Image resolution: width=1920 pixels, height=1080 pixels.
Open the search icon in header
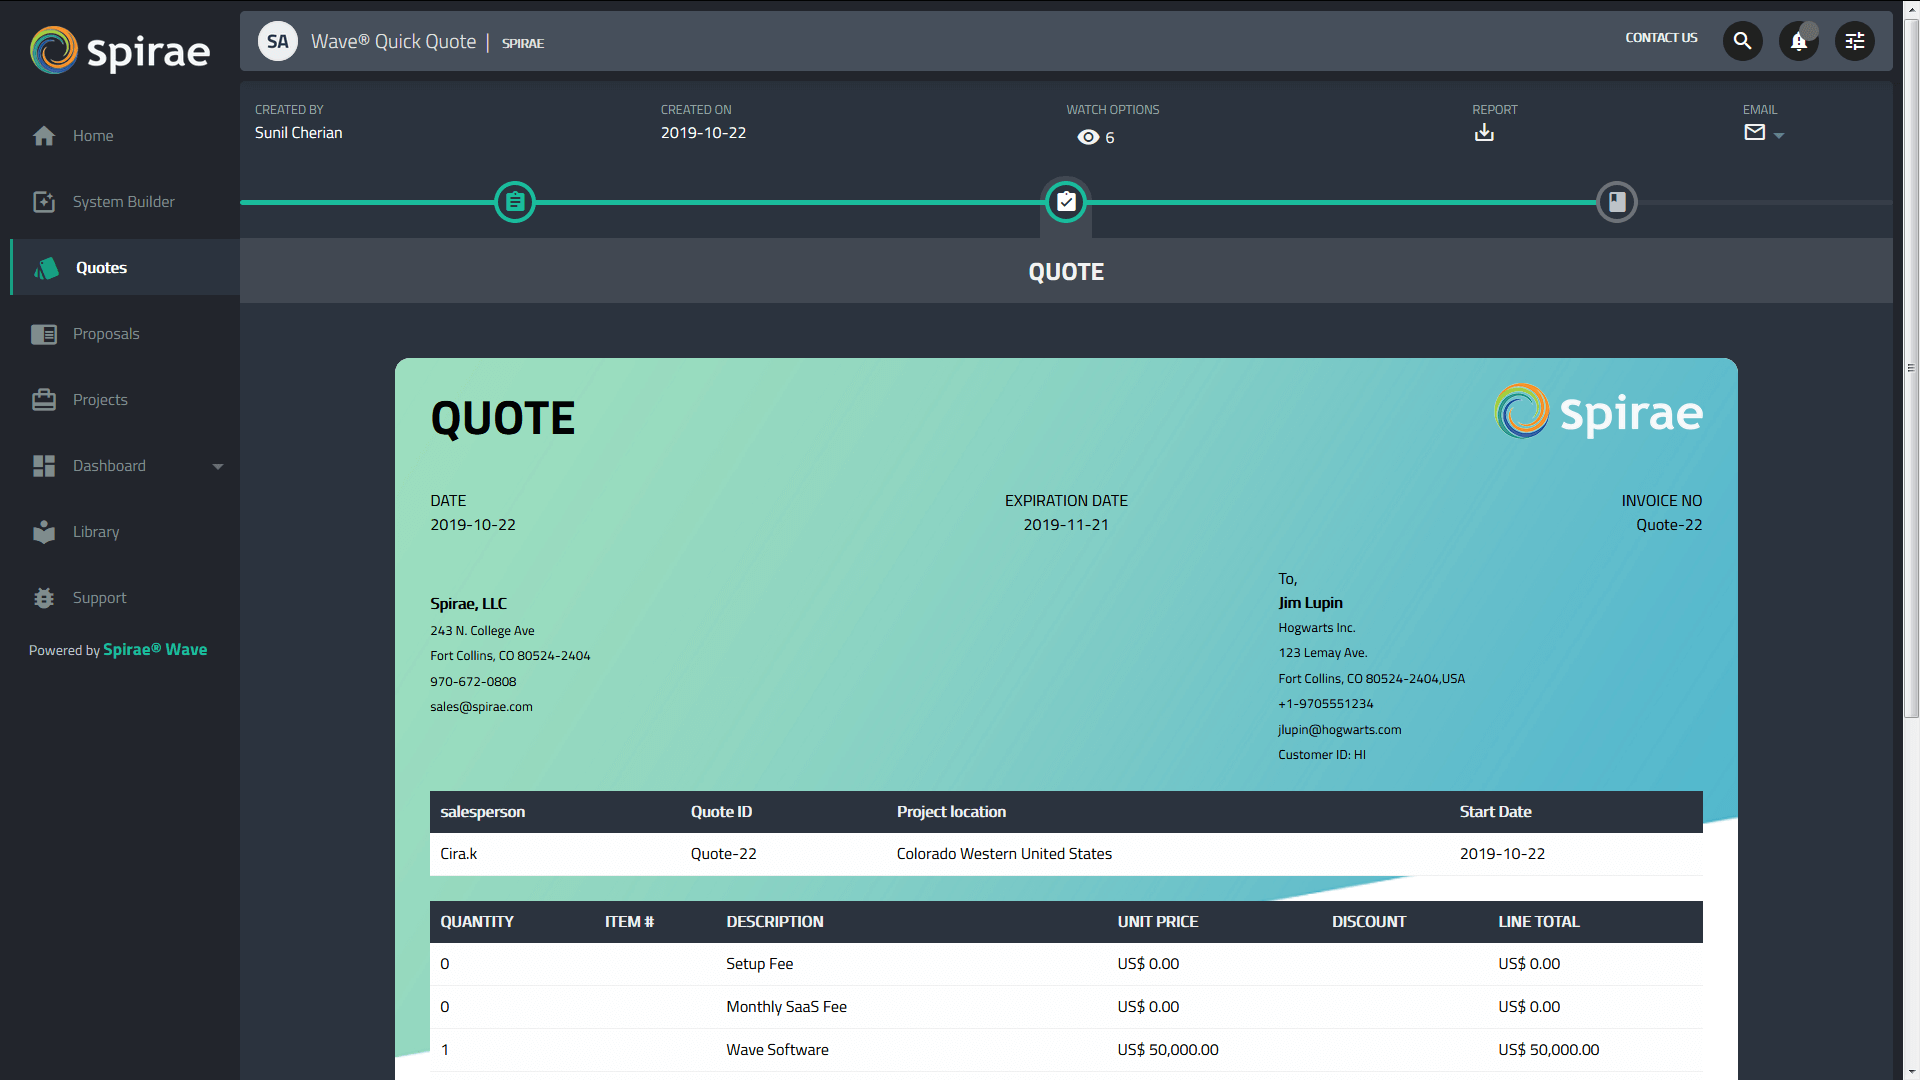pos(1742,41)
